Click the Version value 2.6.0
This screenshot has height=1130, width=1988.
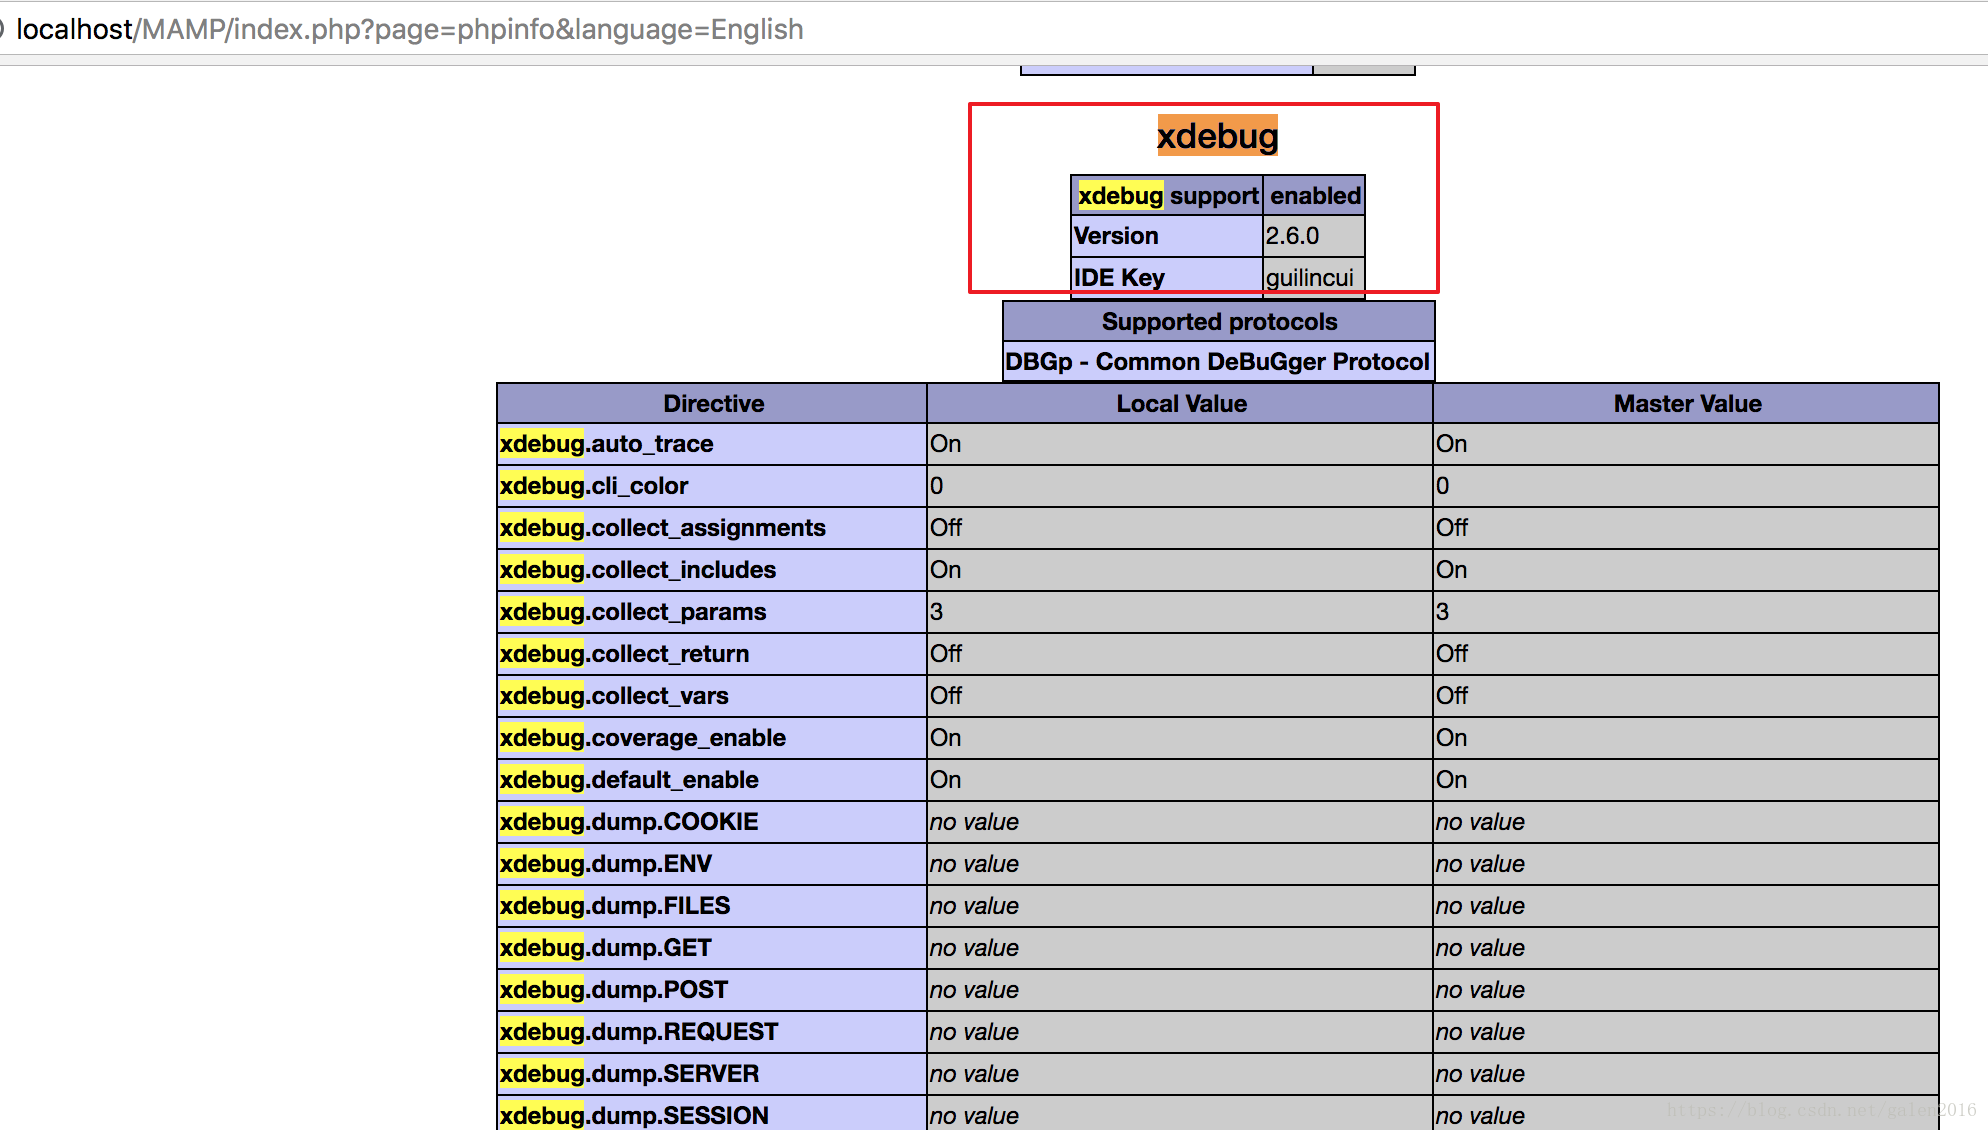1292,236
